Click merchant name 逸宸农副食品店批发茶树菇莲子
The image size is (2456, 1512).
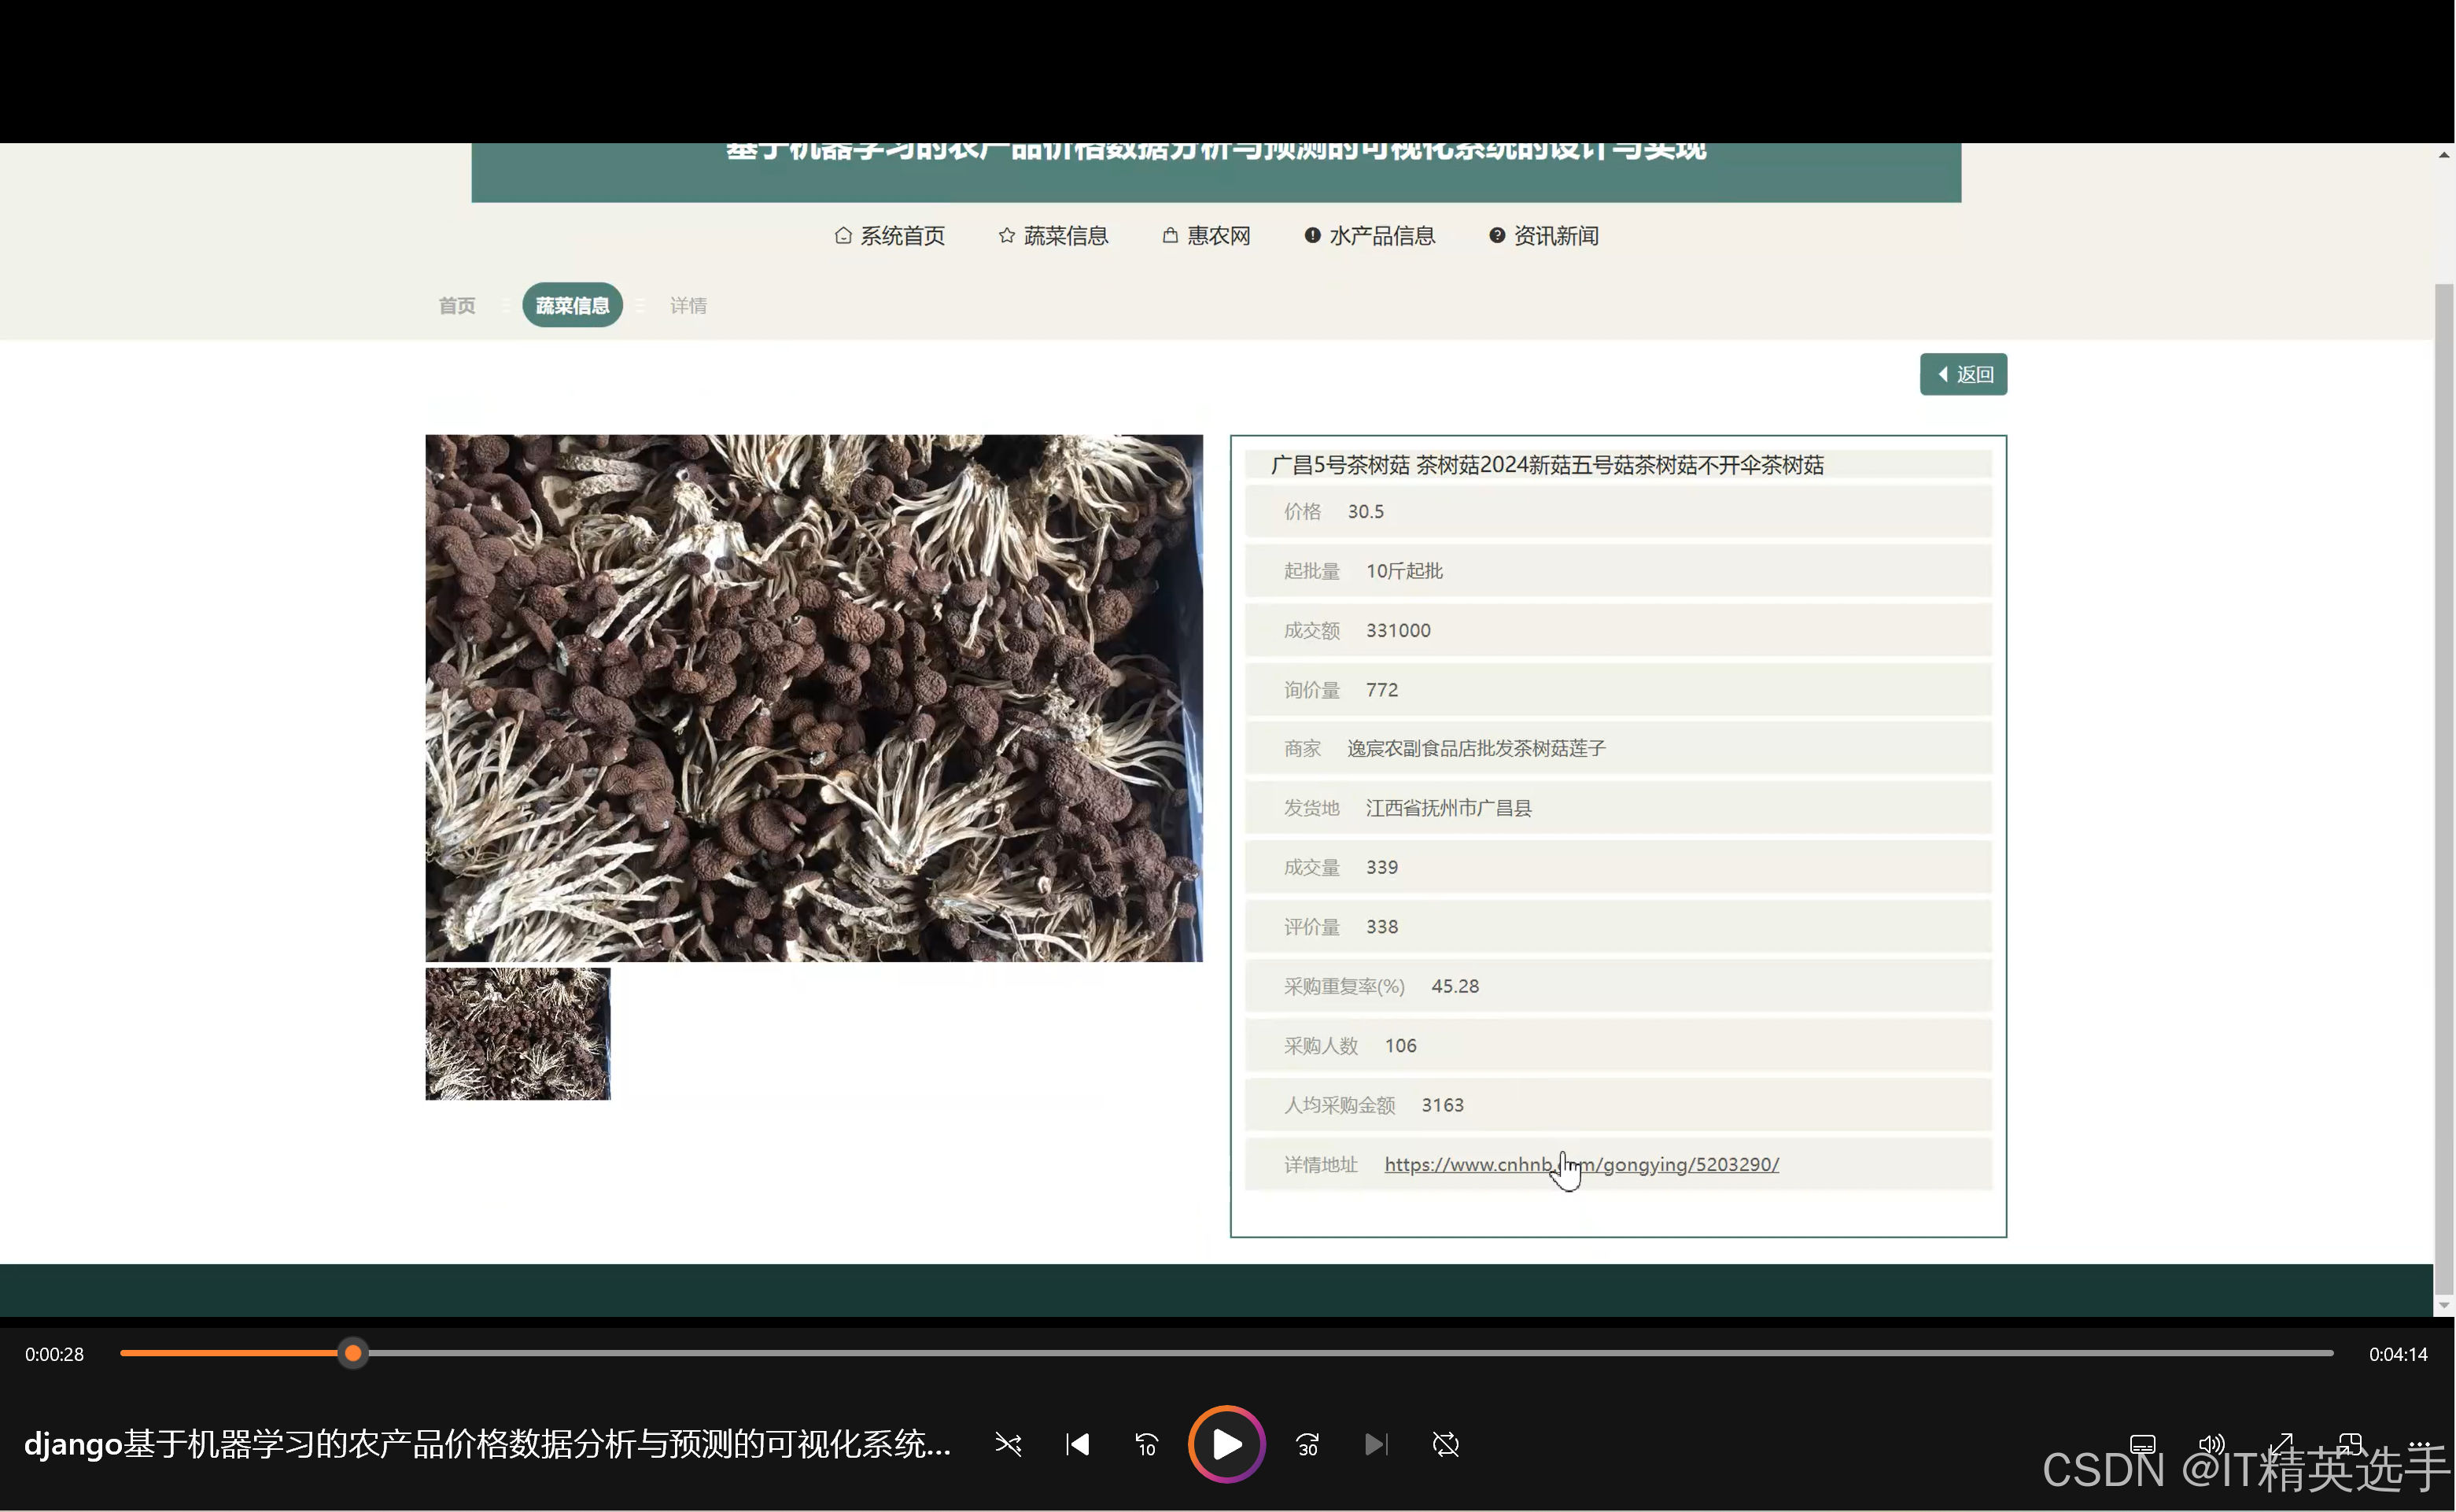click(x=1476, y=748)
